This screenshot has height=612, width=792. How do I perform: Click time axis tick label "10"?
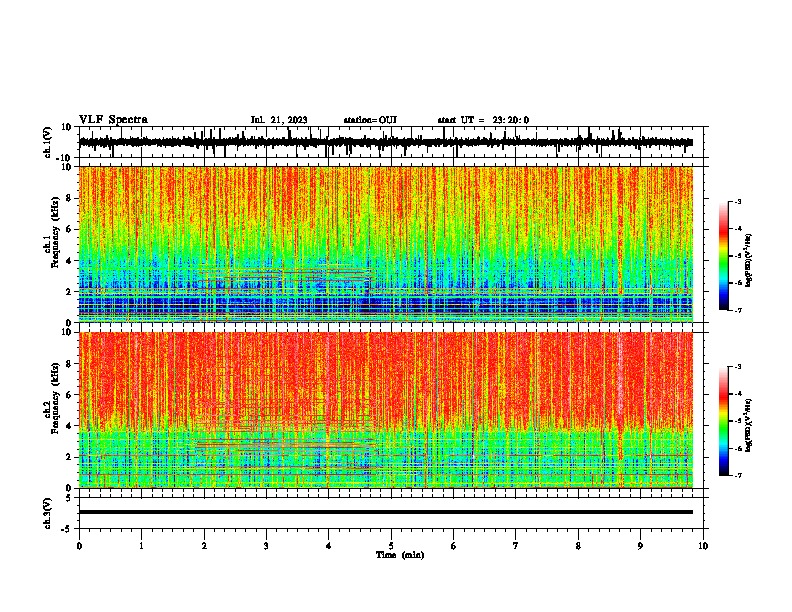703,546
